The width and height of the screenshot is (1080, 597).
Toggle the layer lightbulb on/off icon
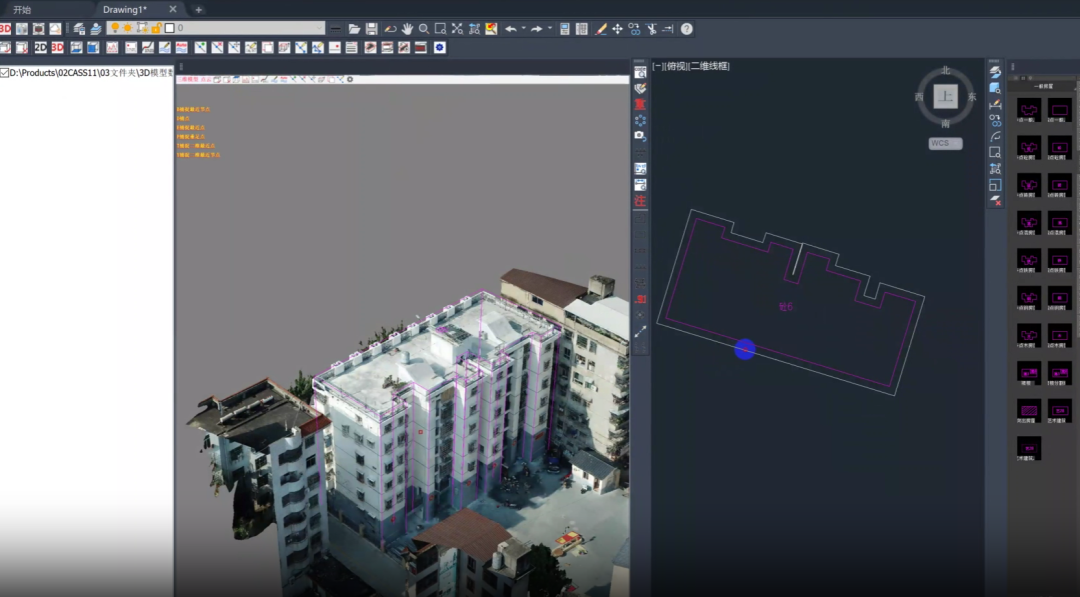coord(115,28)
